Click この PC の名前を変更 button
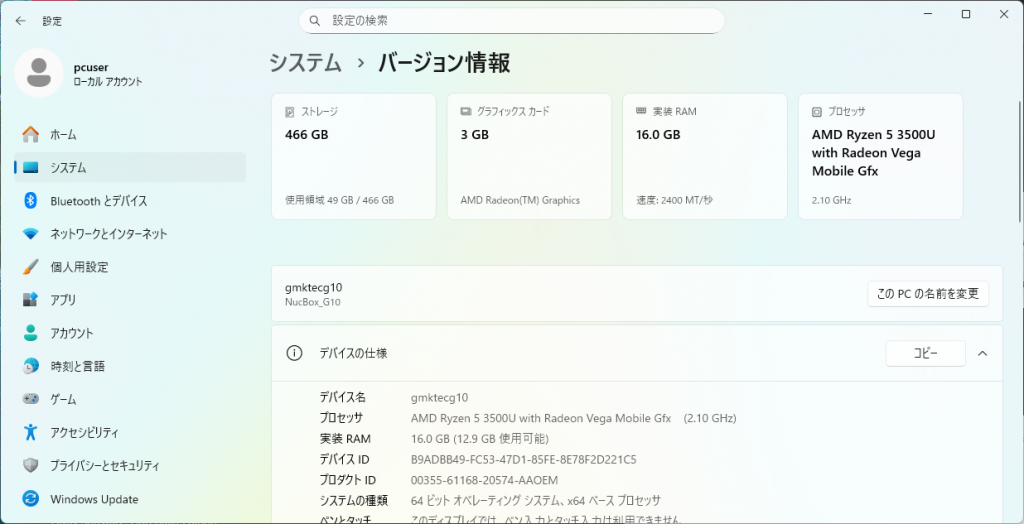1024x524 pixels. pyautogui.click(x=927, y=294)
